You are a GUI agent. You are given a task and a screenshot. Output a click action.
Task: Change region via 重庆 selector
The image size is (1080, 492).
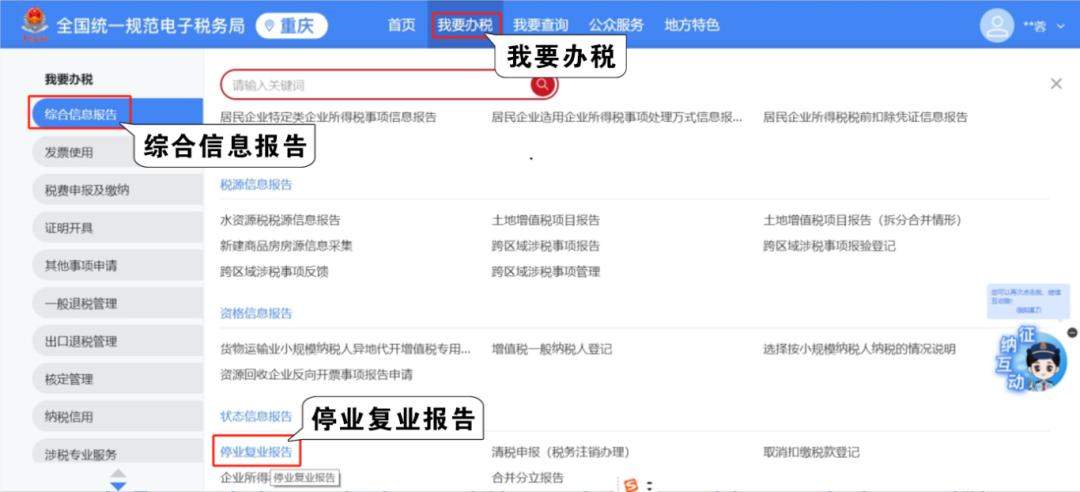(291, 26)
